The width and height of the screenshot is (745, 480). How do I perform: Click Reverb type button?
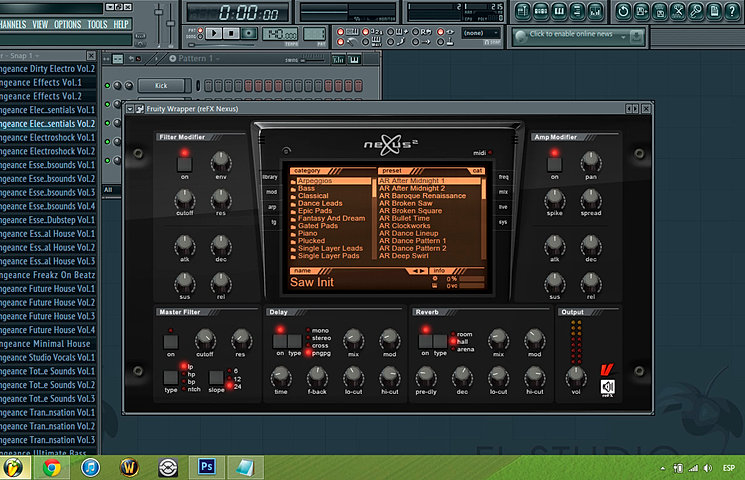(440, 341)
